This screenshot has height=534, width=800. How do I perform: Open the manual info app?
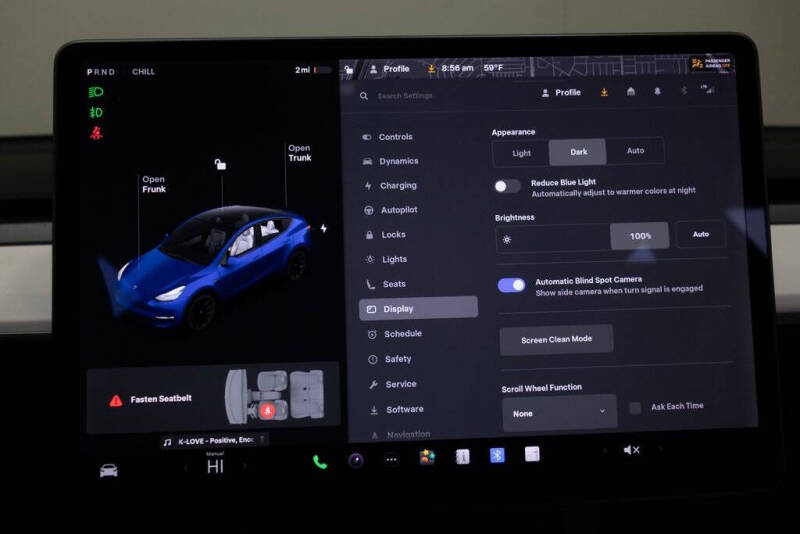[x=462, y=456]
